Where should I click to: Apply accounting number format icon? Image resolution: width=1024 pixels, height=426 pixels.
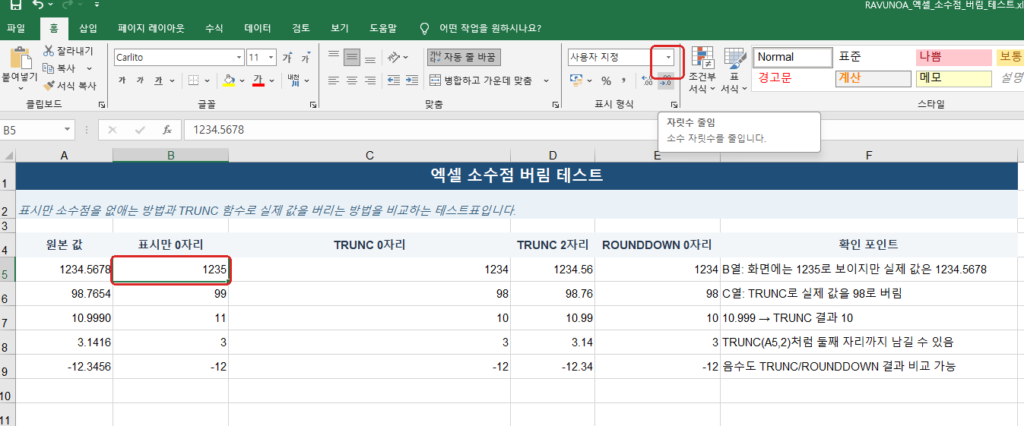[576, 80]
